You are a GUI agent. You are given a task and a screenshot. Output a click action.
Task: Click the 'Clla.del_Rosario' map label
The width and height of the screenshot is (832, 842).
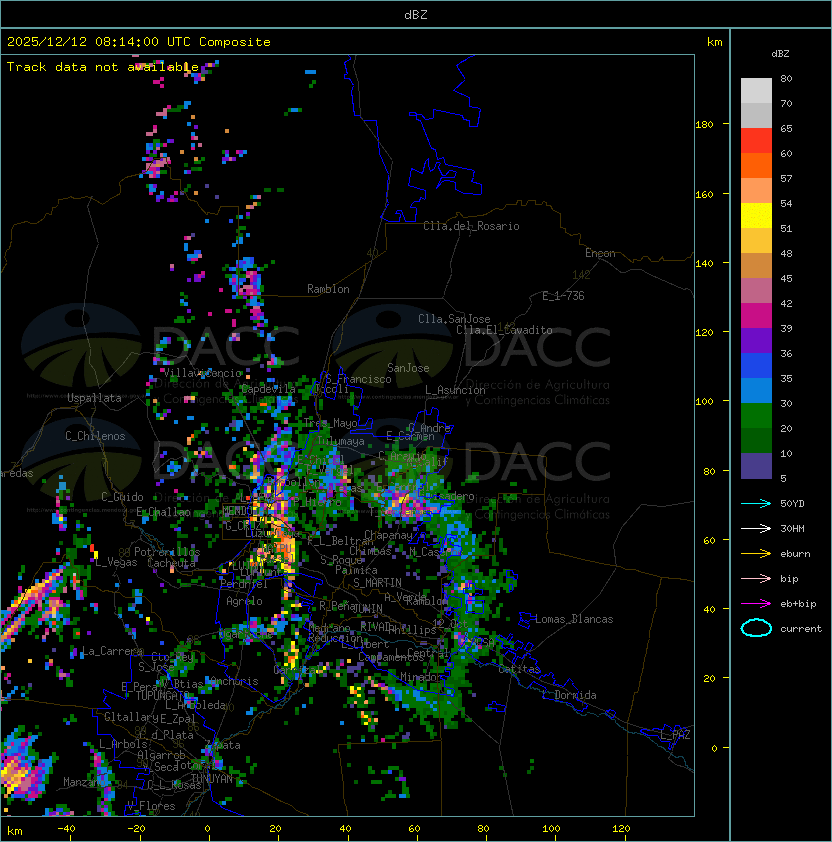pos(471,226)
